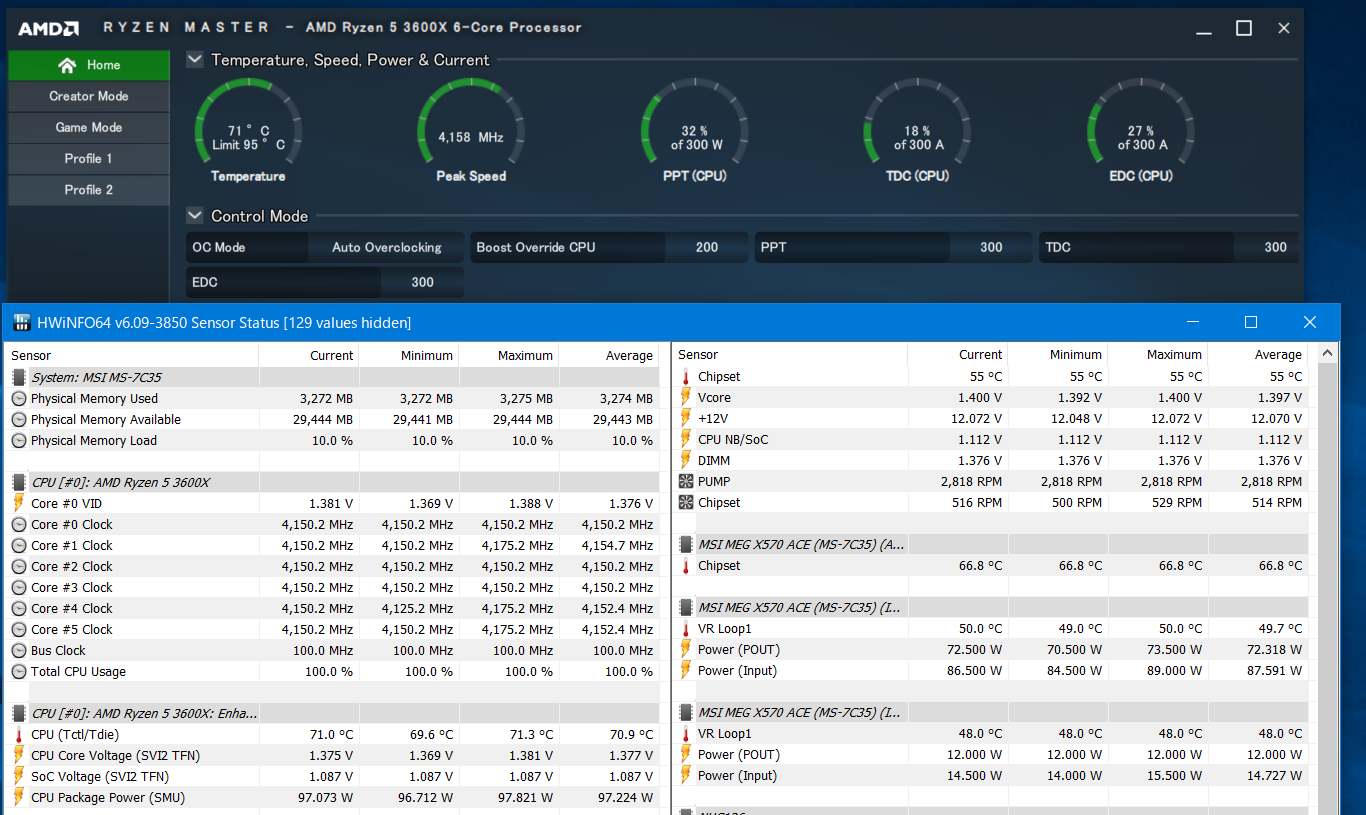
Task: Click the CPU [#0]: AMD Ryzen 5 3600X chip icon
Action: tap(18, 482)
